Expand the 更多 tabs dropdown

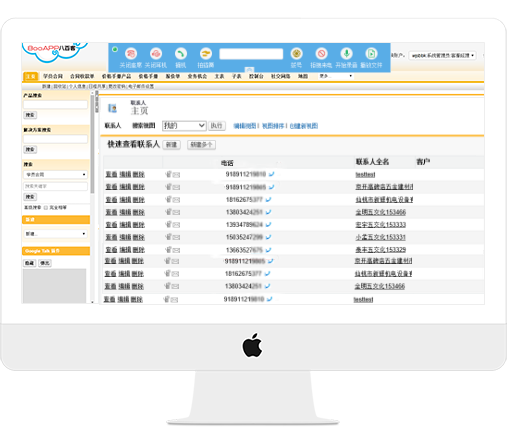click(336, 76)
